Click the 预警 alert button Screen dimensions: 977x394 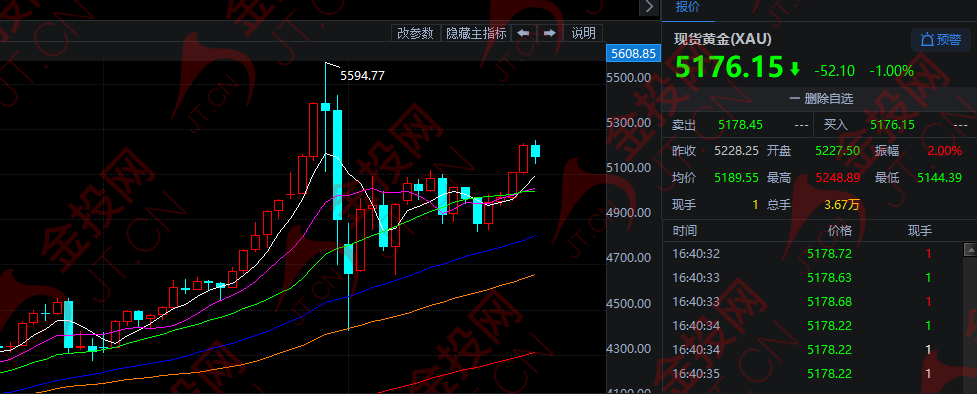[x=941, y=40]
